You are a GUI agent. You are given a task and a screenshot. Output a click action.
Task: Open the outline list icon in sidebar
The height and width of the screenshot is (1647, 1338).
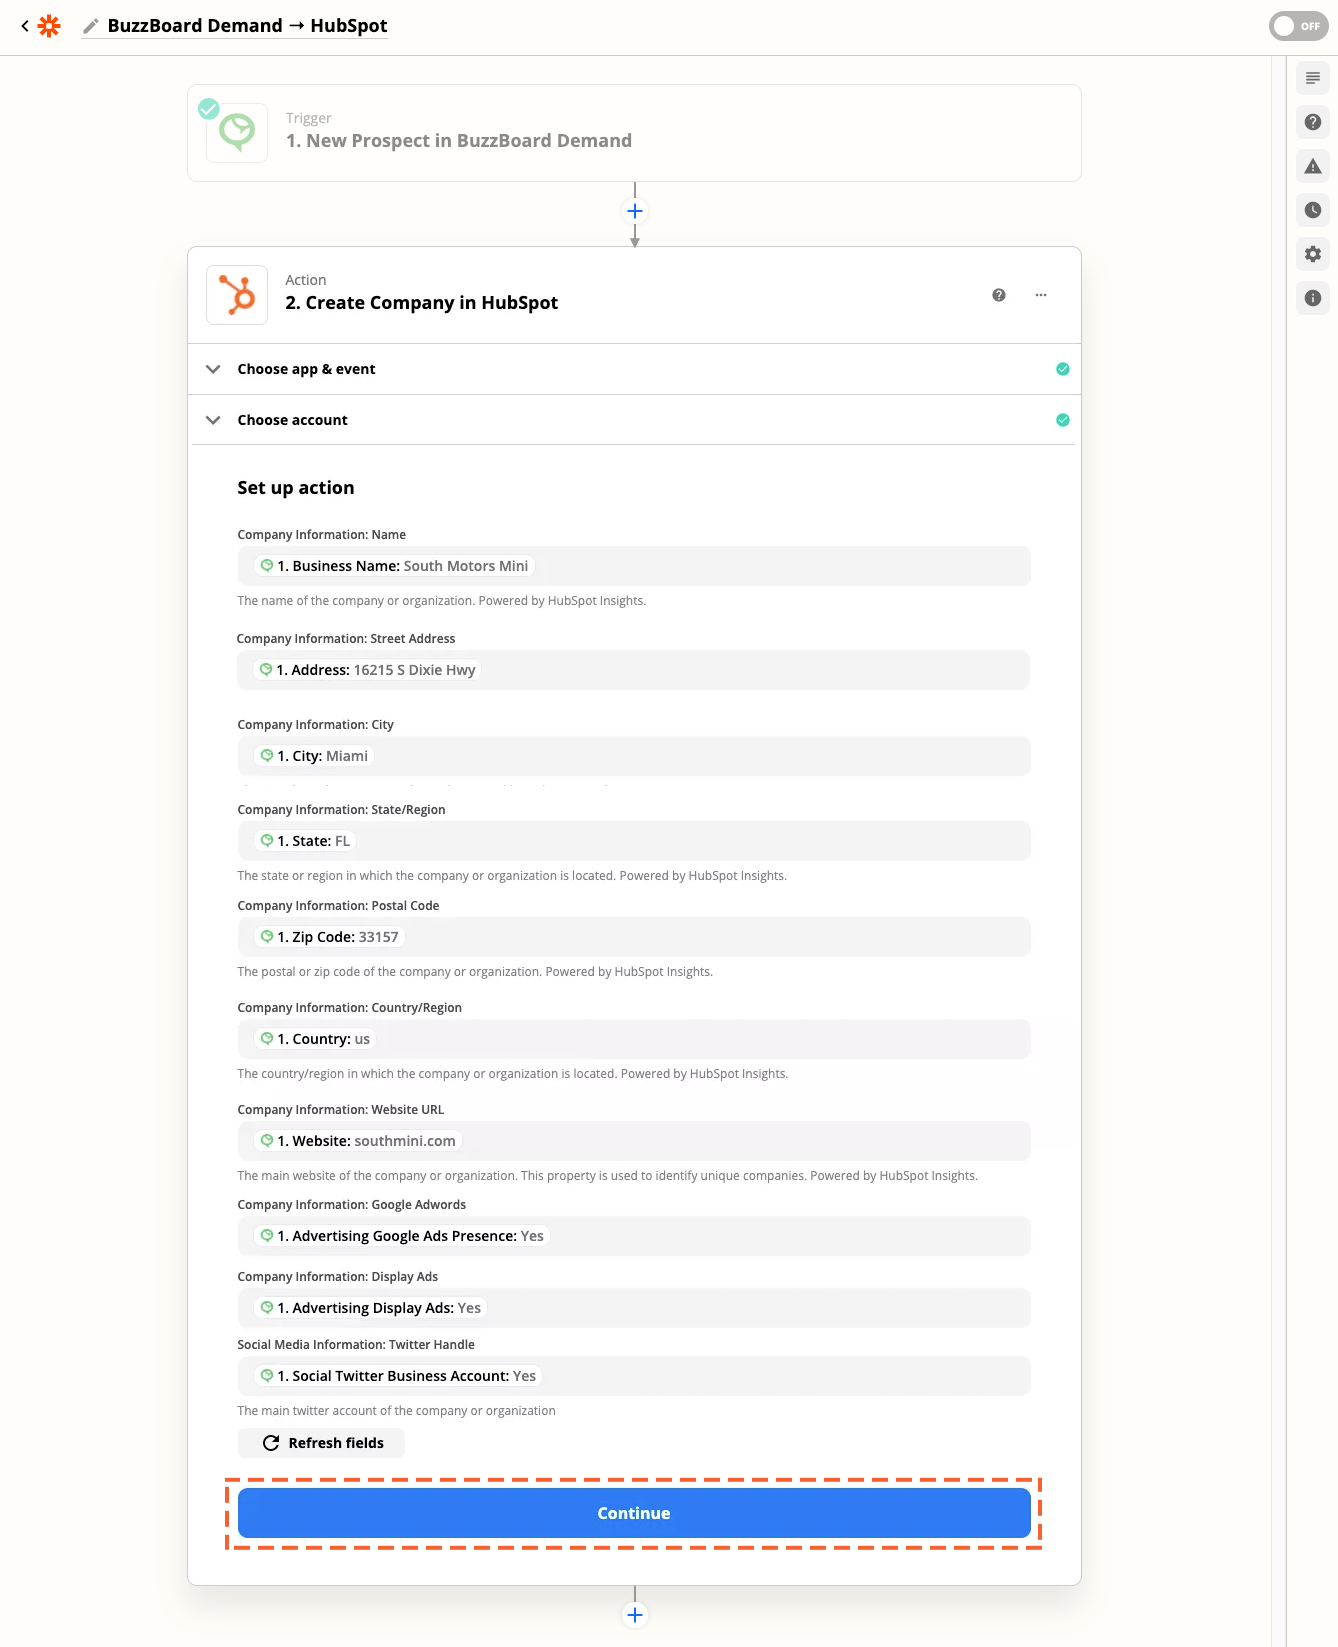tap(1313, 78)
